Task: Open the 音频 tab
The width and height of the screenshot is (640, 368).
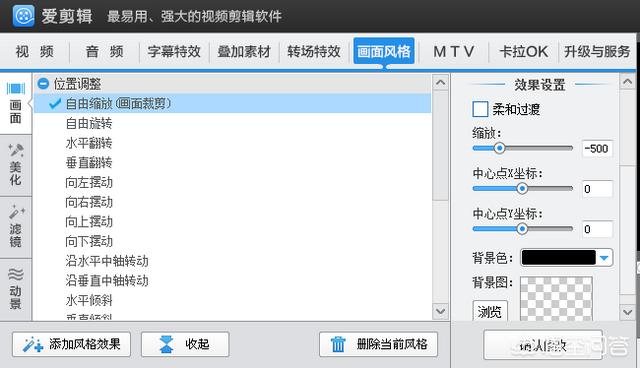Action: (x=104, y=52)
